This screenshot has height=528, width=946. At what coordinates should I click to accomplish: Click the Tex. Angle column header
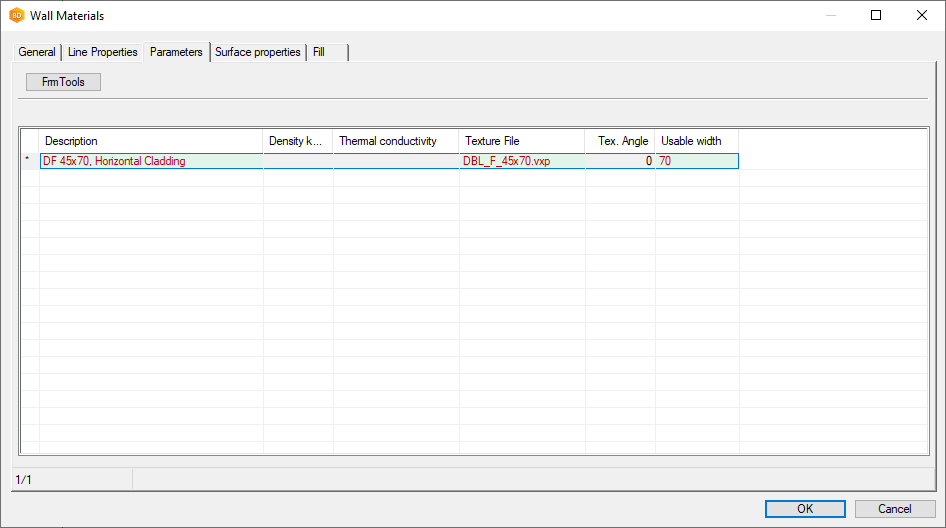pyautogui.click(x=620, y=141)
